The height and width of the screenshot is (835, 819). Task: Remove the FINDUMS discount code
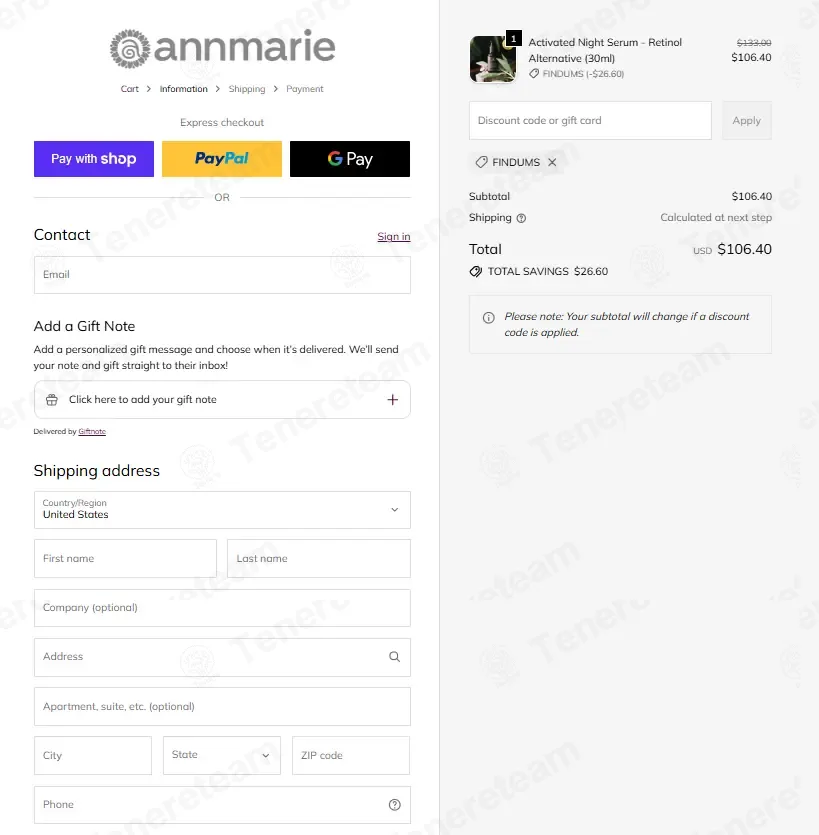pyautogui.click(x=552, y=162)
